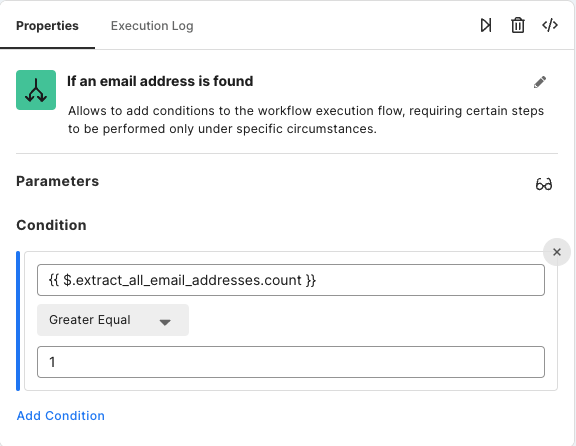Open the Greater Equal operator dropdown
Image resolution: width=576 pixels, height=446 pixels.
[113, 320]
